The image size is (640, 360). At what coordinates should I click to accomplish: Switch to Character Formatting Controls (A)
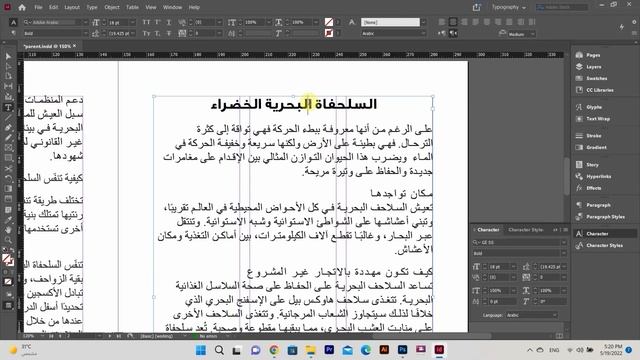(13, 22)
